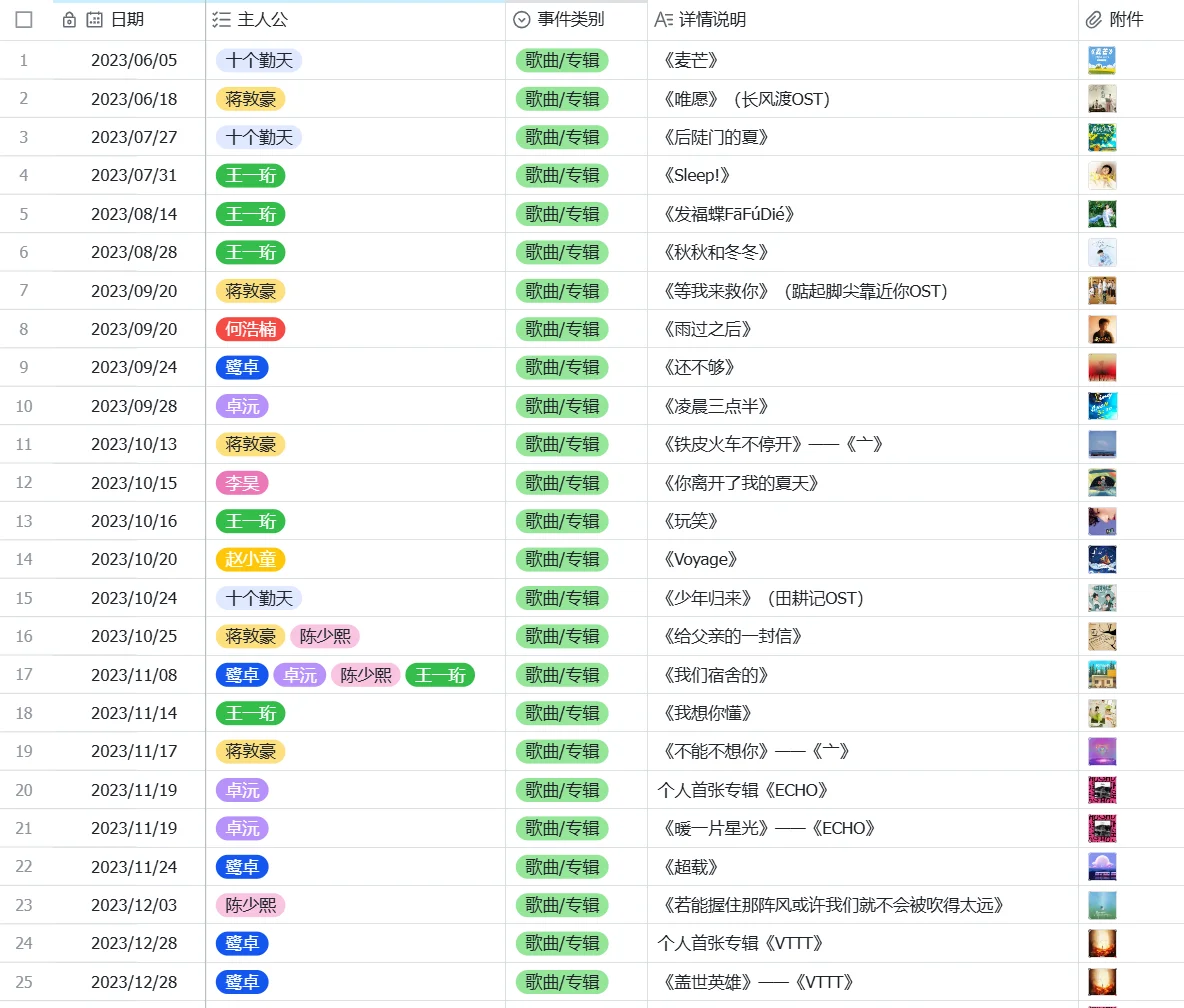Open attachment thumbnail for 《你离开了我的夏天》
Image resolution: width=1184 pixels, height=1008 pixels.
[1102, 482]
